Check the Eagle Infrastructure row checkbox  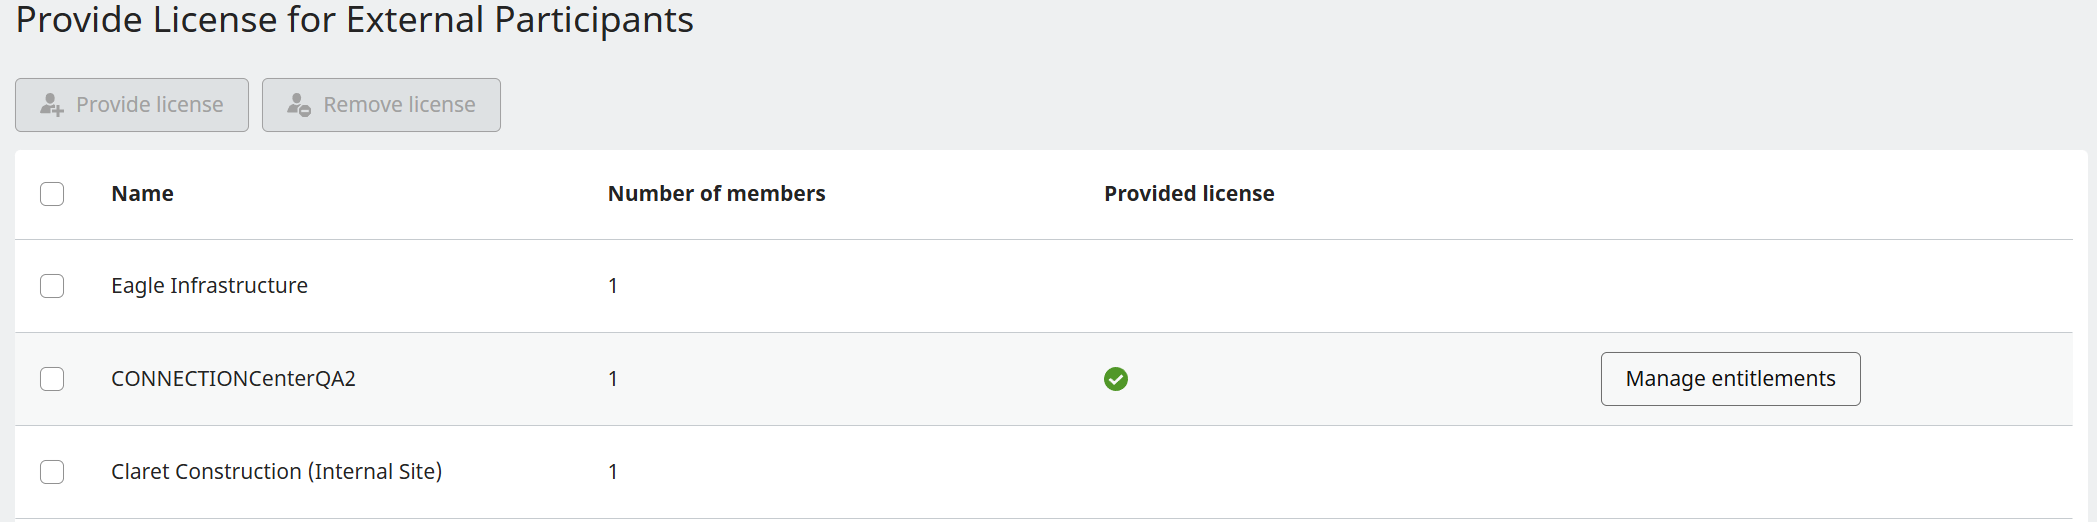[x=52, y=286]
